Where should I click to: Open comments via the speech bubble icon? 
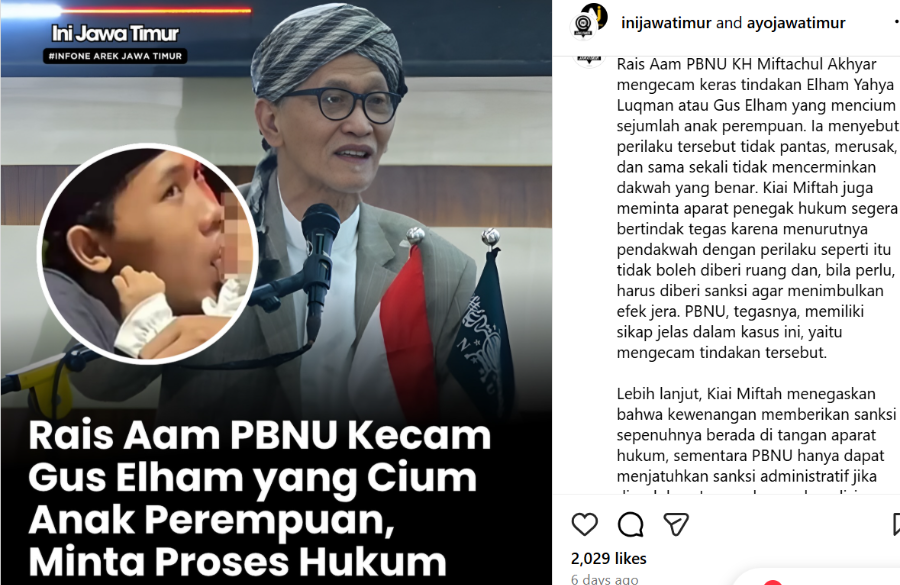(630, 524)
